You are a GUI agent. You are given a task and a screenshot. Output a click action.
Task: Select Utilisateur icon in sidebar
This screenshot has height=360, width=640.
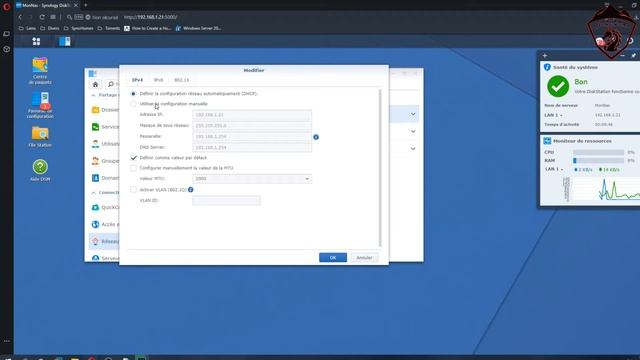[96, 144]
